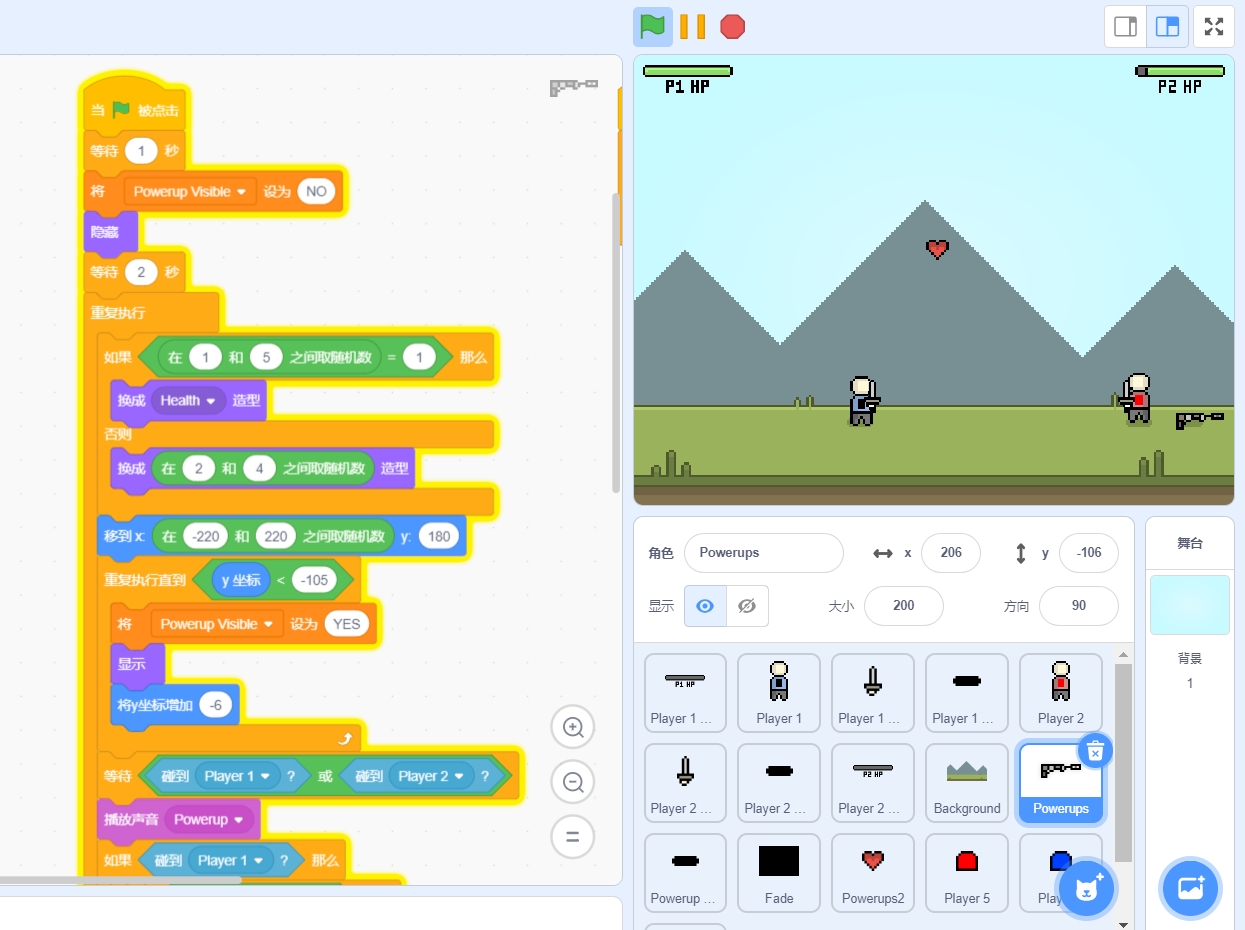Switch to small stage layout

click(1125, 27)
